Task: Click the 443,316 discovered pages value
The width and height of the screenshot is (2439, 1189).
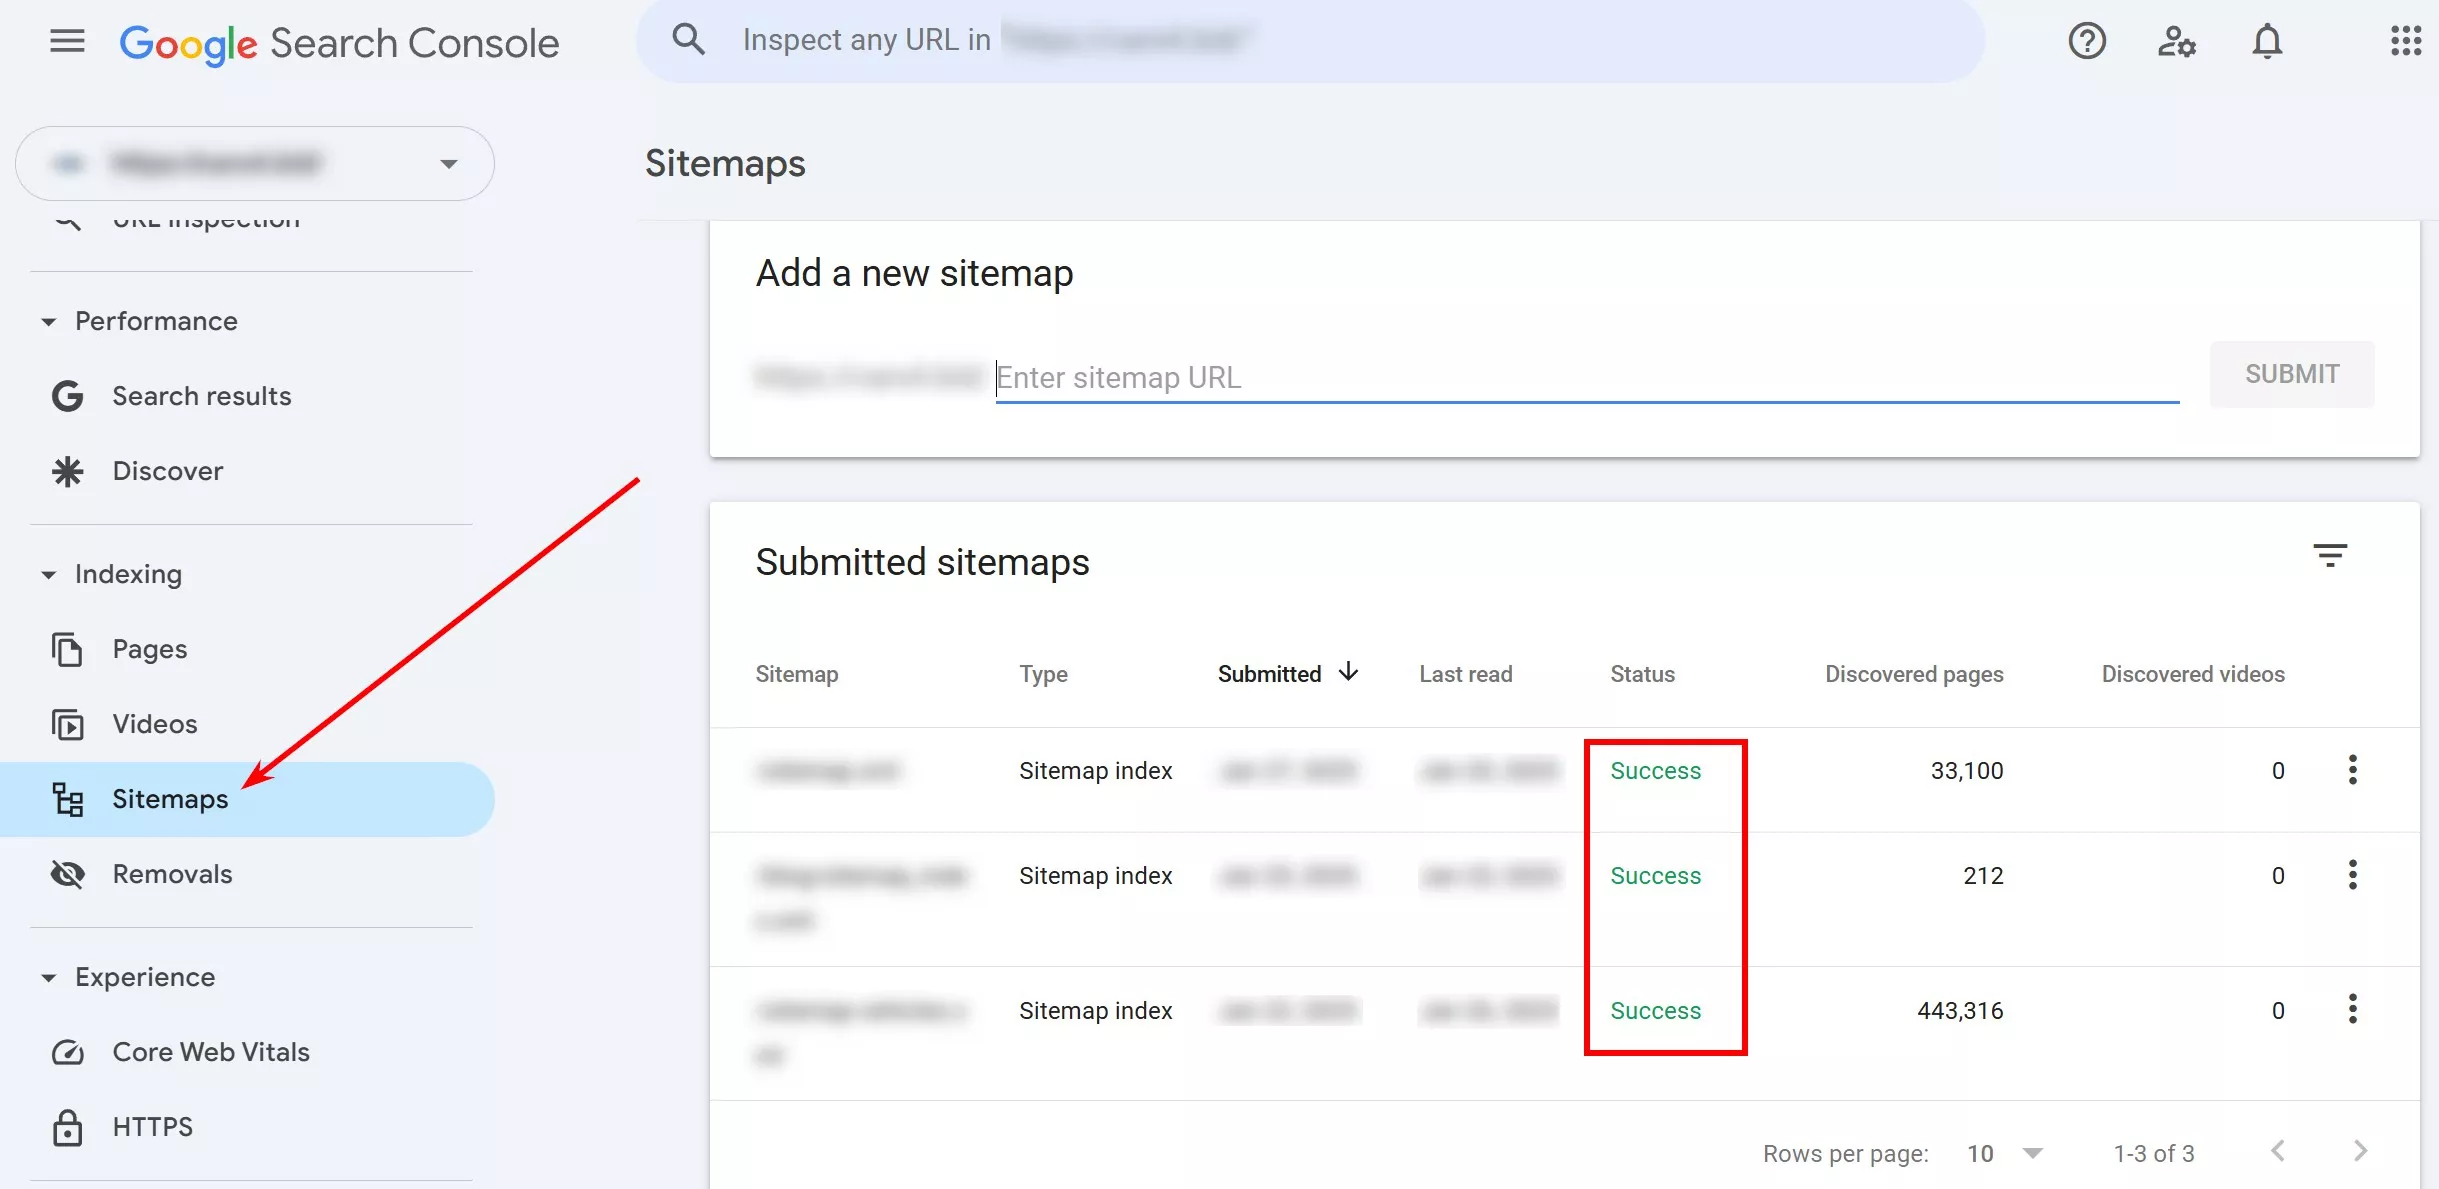Action: (1960, 1011)
